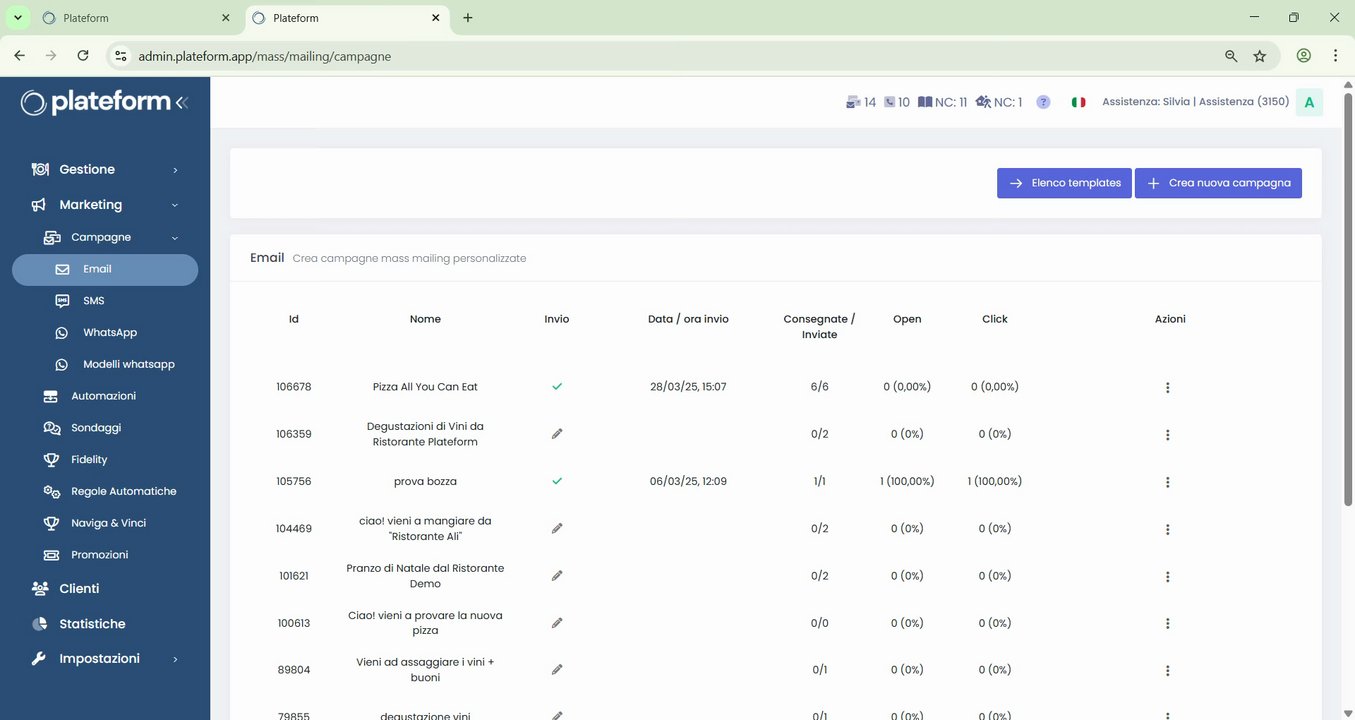Click the Italian flag language icon
The width and height of the screenshot is (1355, 720).
click(1078, 102)
